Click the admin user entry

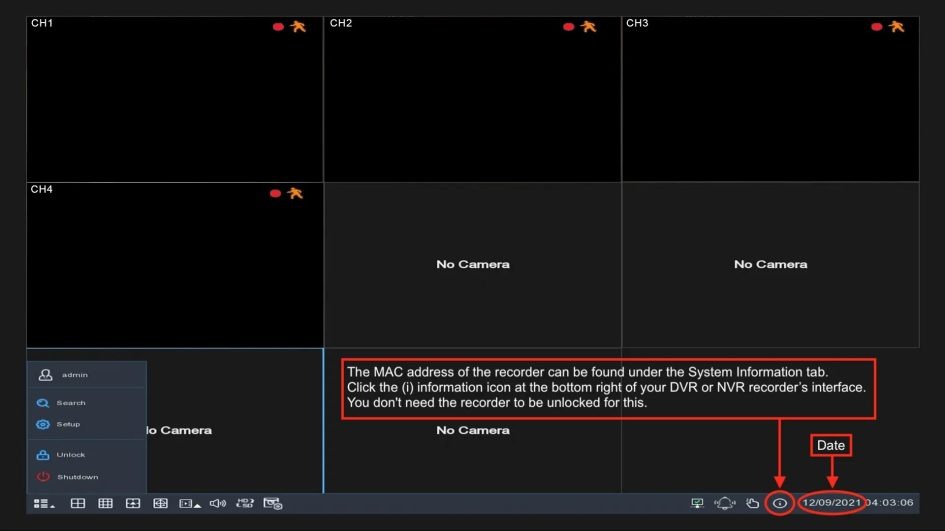point(74,375)
